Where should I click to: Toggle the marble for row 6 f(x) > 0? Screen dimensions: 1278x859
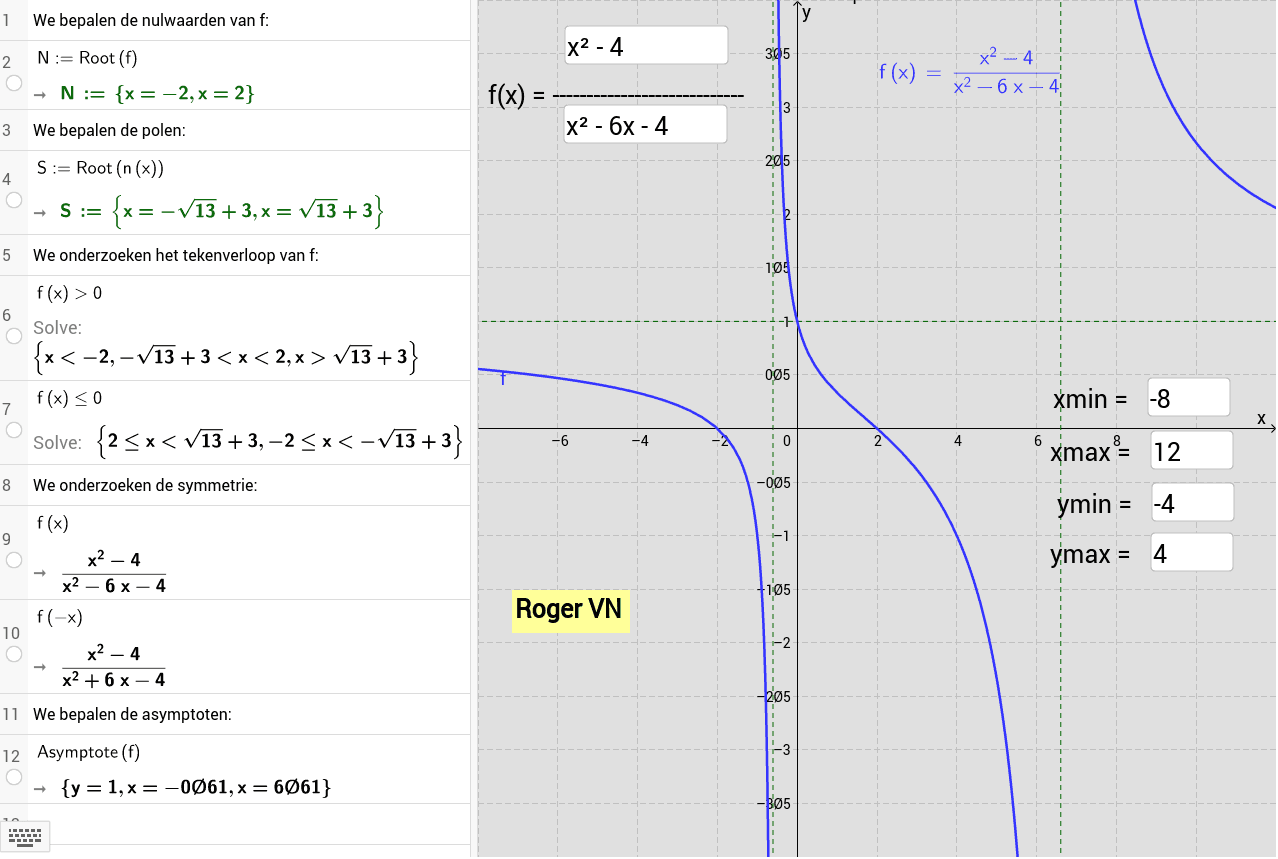[14, 336]
